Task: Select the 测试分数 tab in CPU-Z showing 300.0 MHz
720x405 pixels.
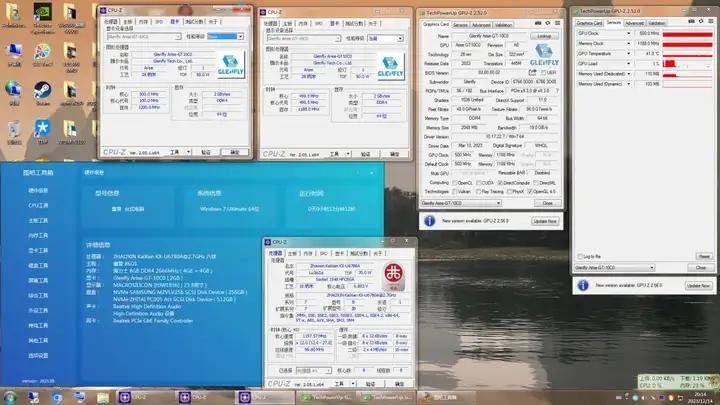Action: pos(194,22)
